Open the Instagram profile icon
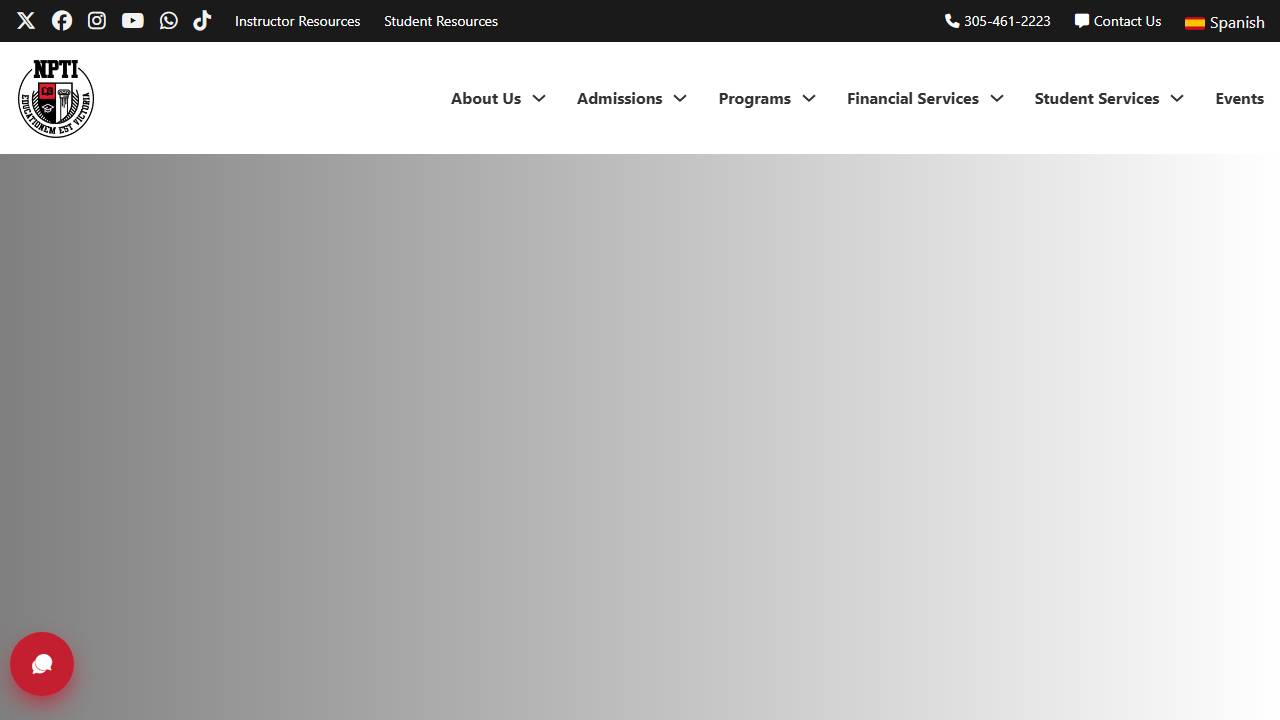The height and width of the screenshot is (720, 1280). tap(97, 21)
